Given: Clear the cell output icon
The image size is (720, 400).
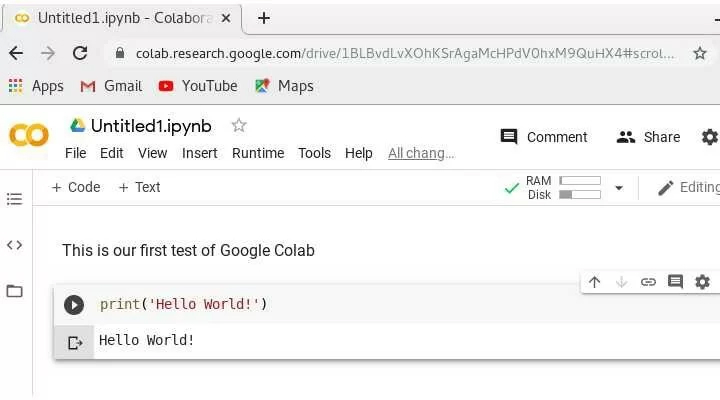Looking at the screenshot, I should [74, 343].
